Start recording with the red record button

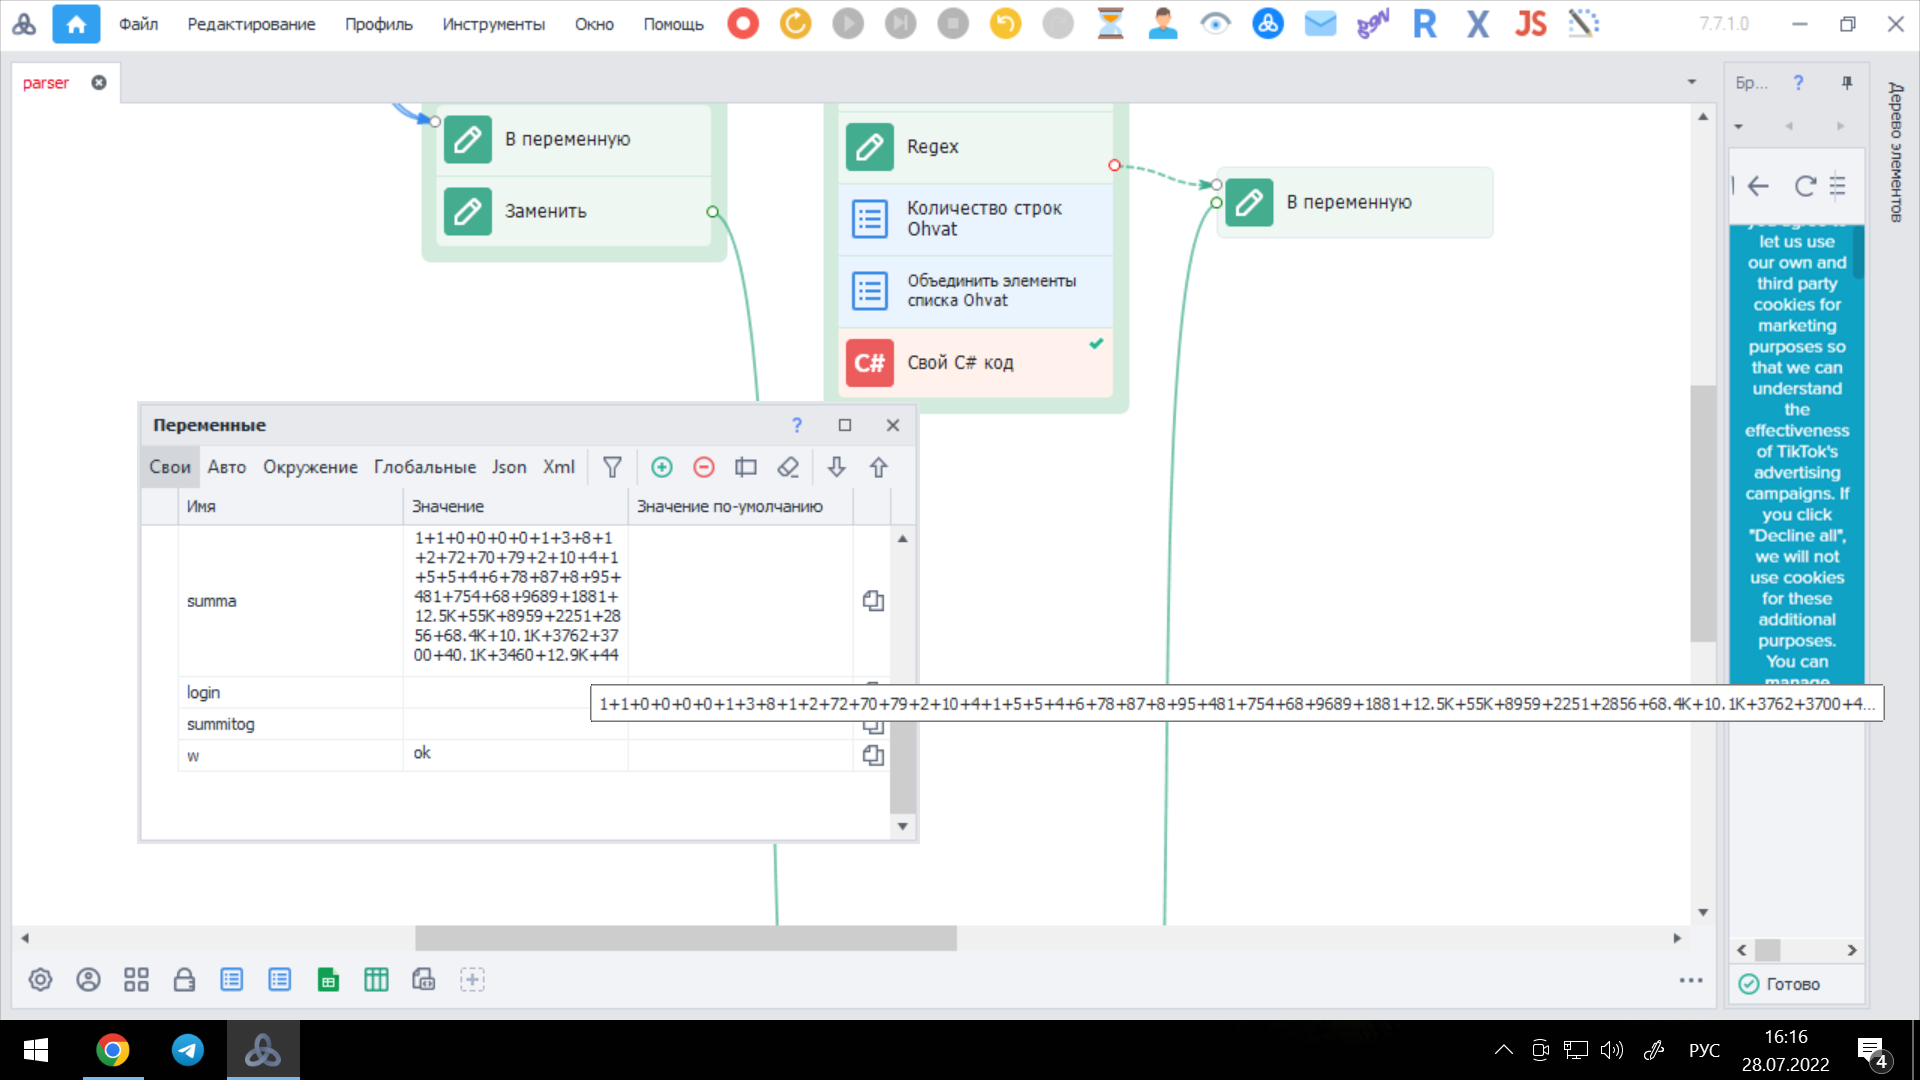point(743,23)
